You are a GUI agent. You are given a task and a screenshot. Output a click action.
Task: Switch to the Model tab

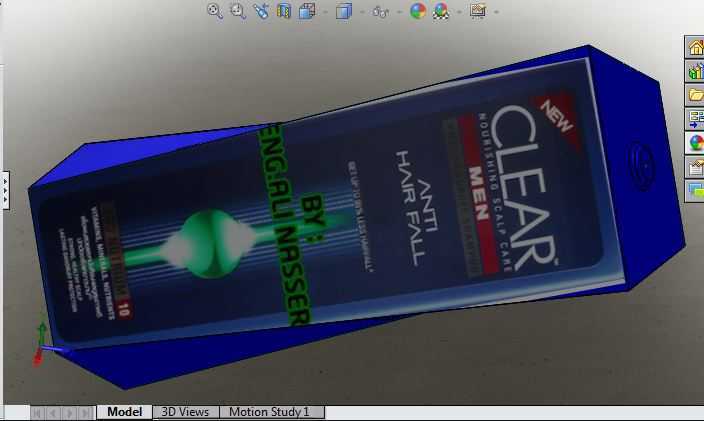coord(124,412)
